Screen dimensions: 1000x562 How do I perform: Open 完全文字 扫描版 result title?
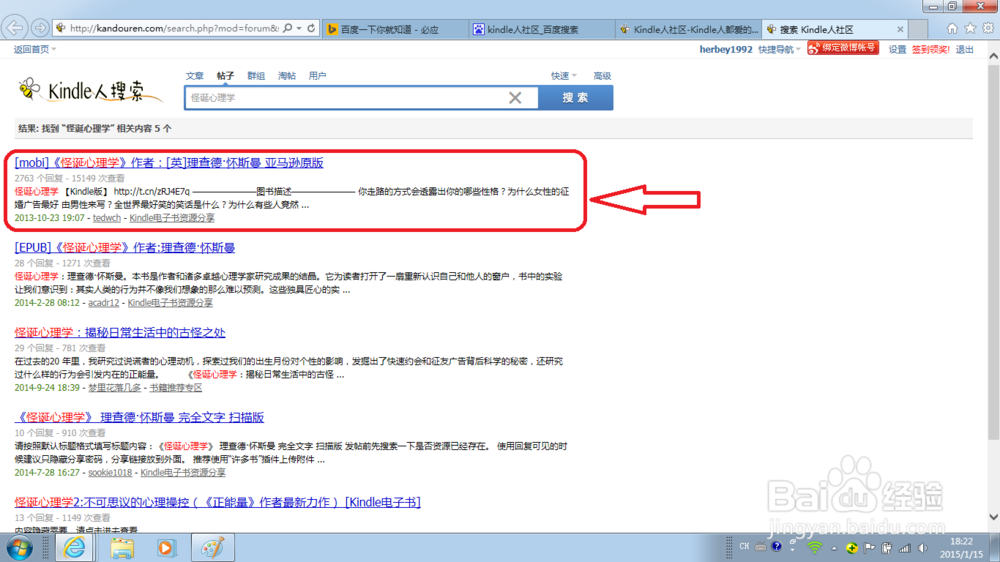pyautogui.click(x=139, y=417)
